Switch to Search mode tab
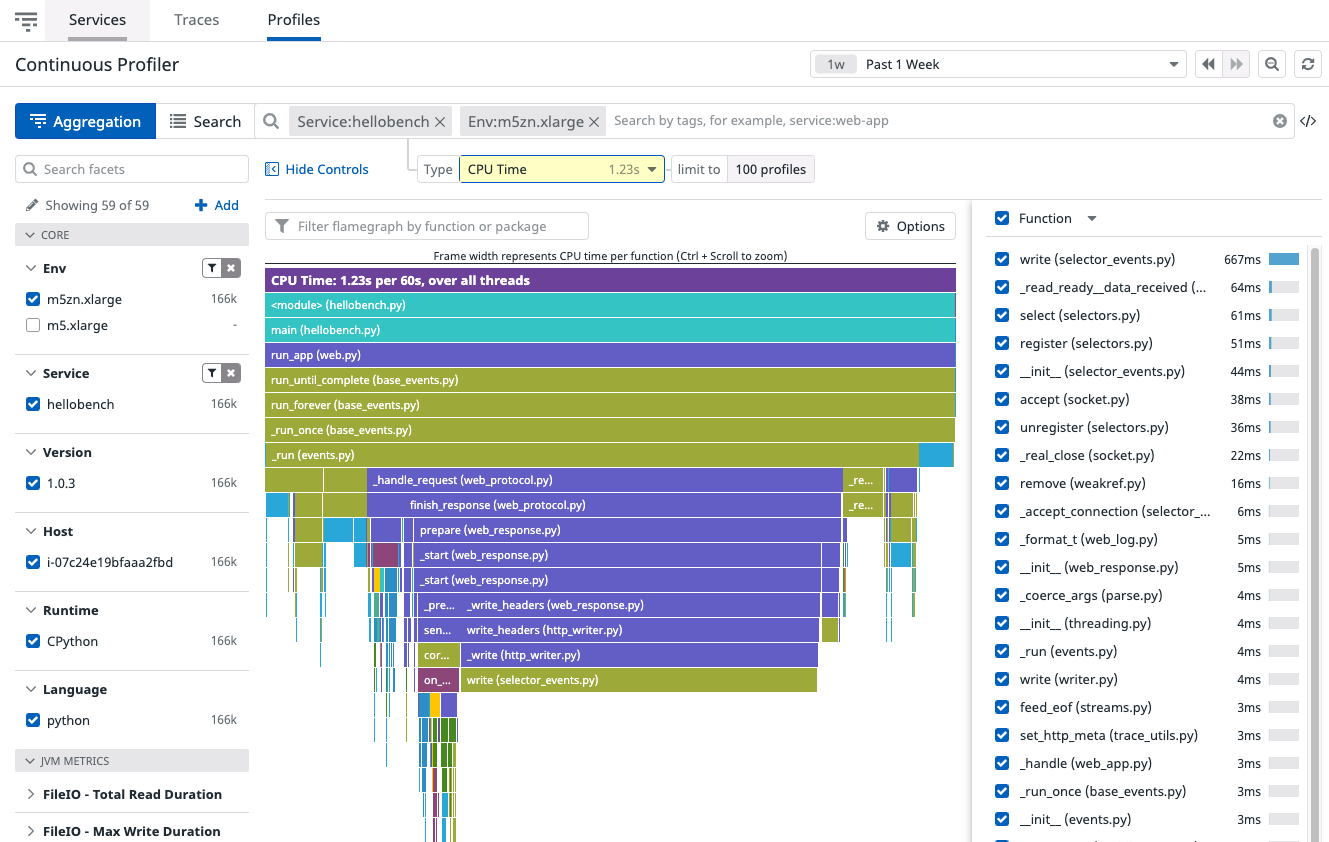Image resolution: width=1329 pixels, height=842 pixels. pyautogui.click(x=205, y=120)
